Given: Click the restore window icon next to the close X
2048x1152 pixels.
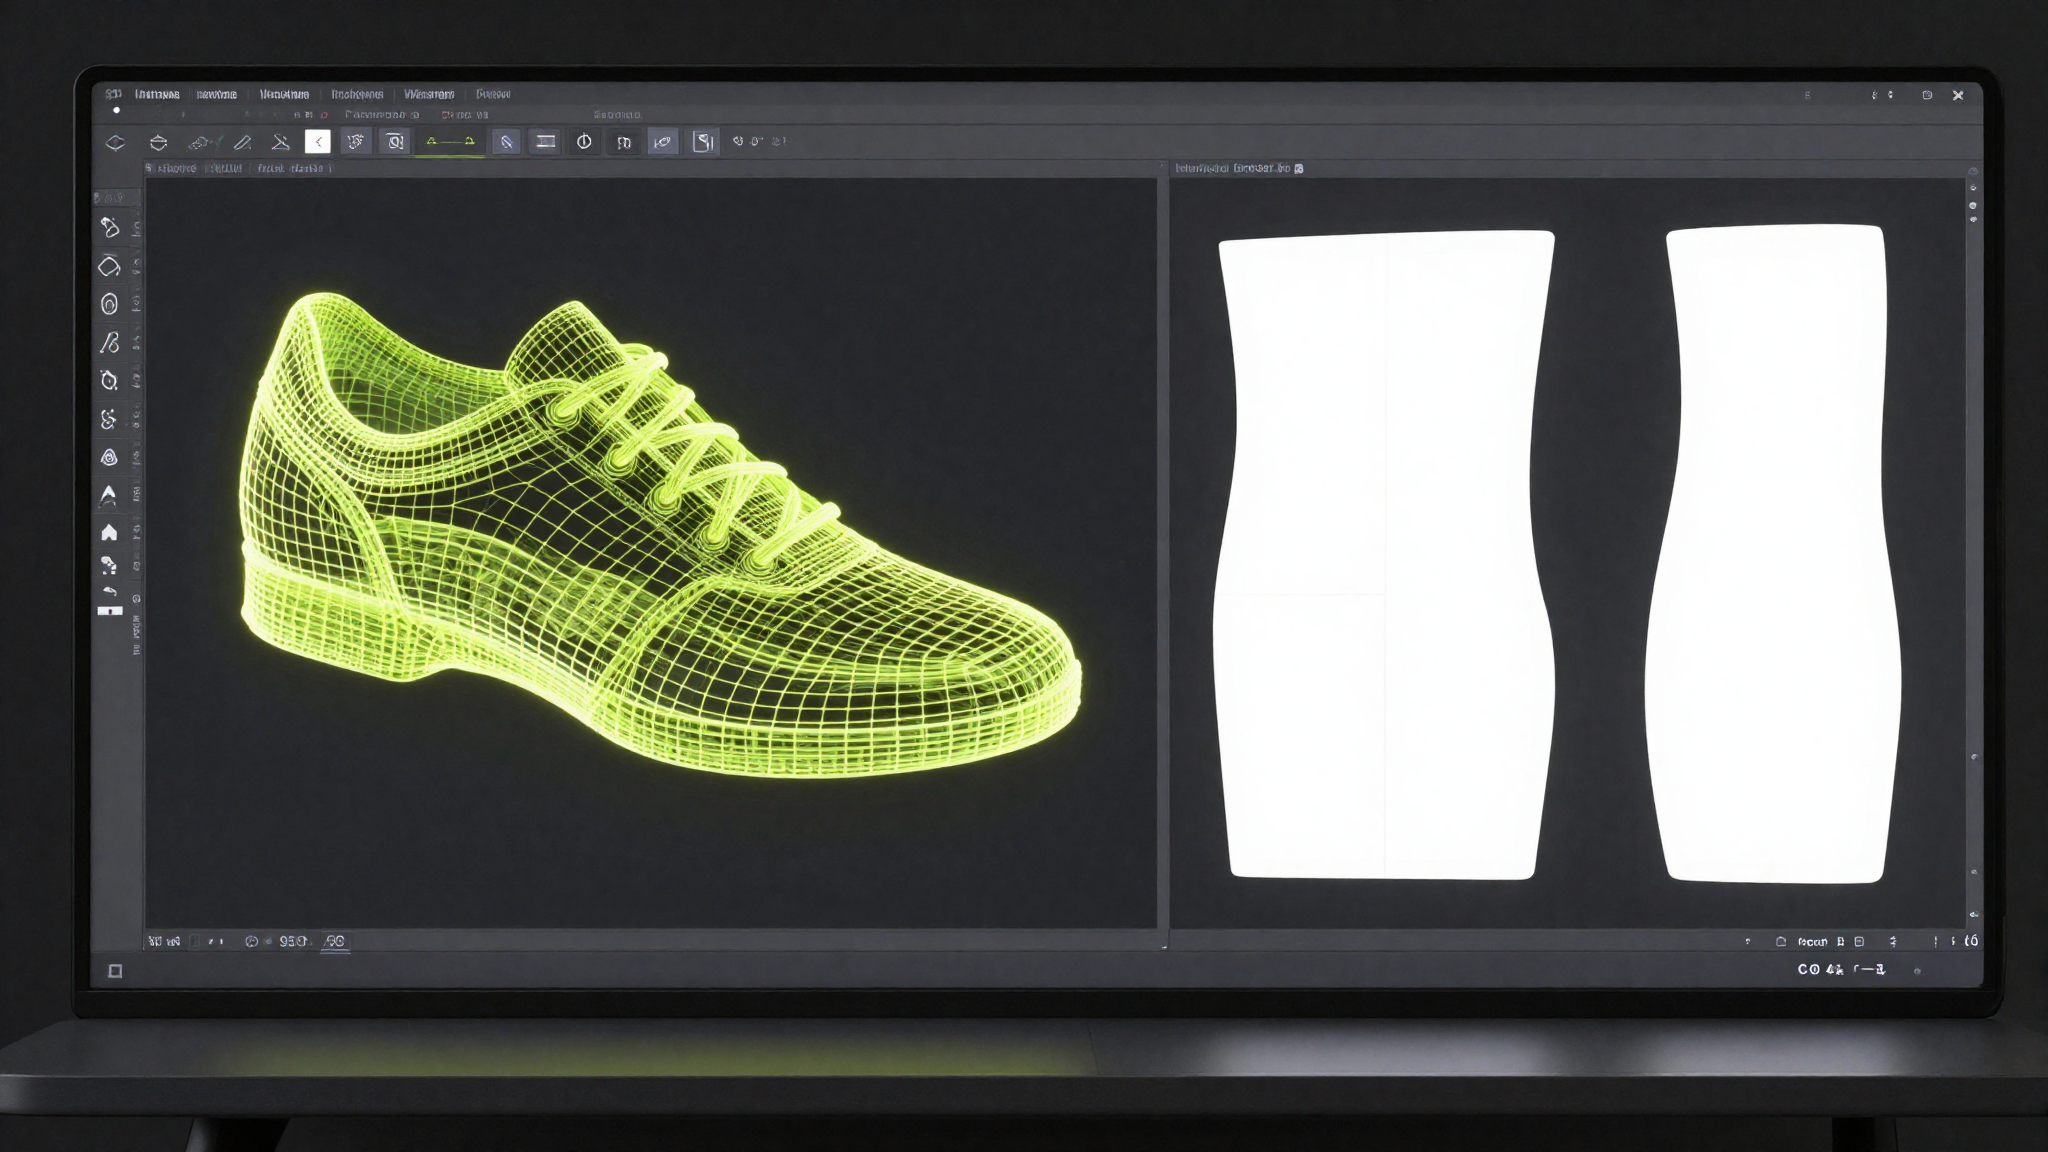Looking at the screenshot, I should [1927, 95].
